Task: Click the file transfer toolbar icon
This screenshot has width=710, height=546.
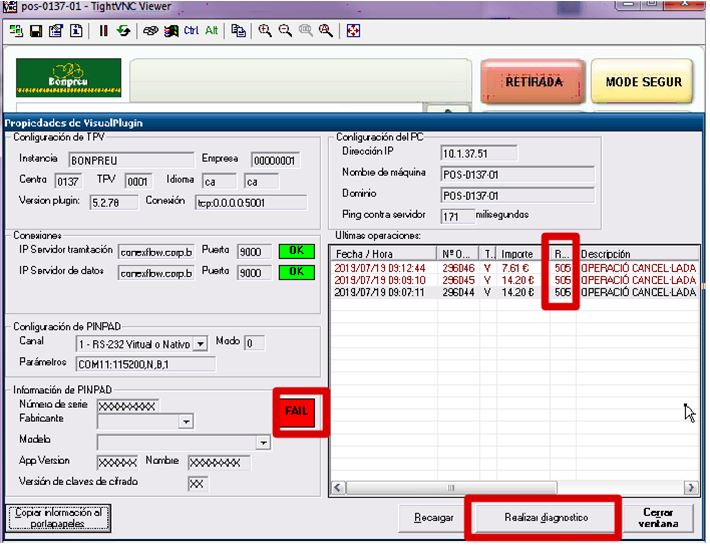Action: 238,31
